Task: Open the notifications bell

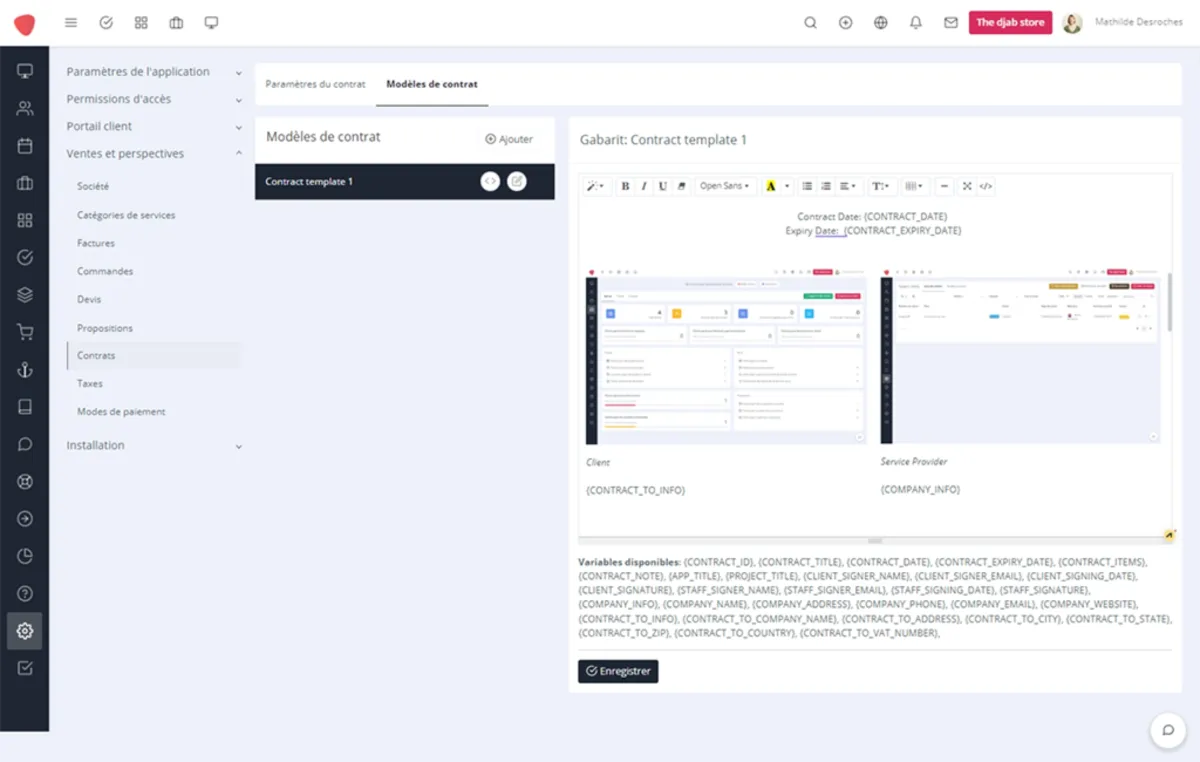Action: 916,23
